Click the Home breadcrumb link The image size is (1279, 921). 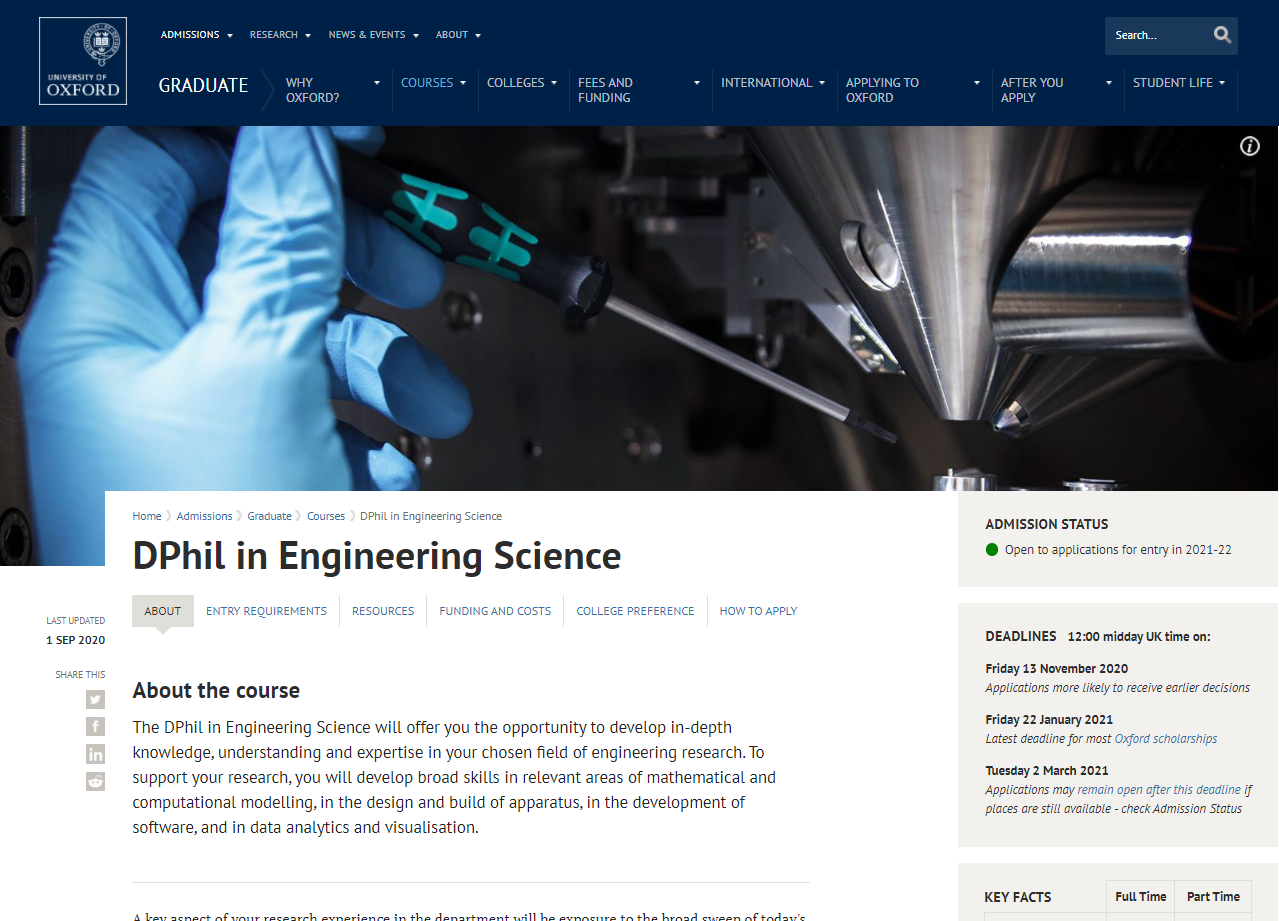(x=147, y=516)
